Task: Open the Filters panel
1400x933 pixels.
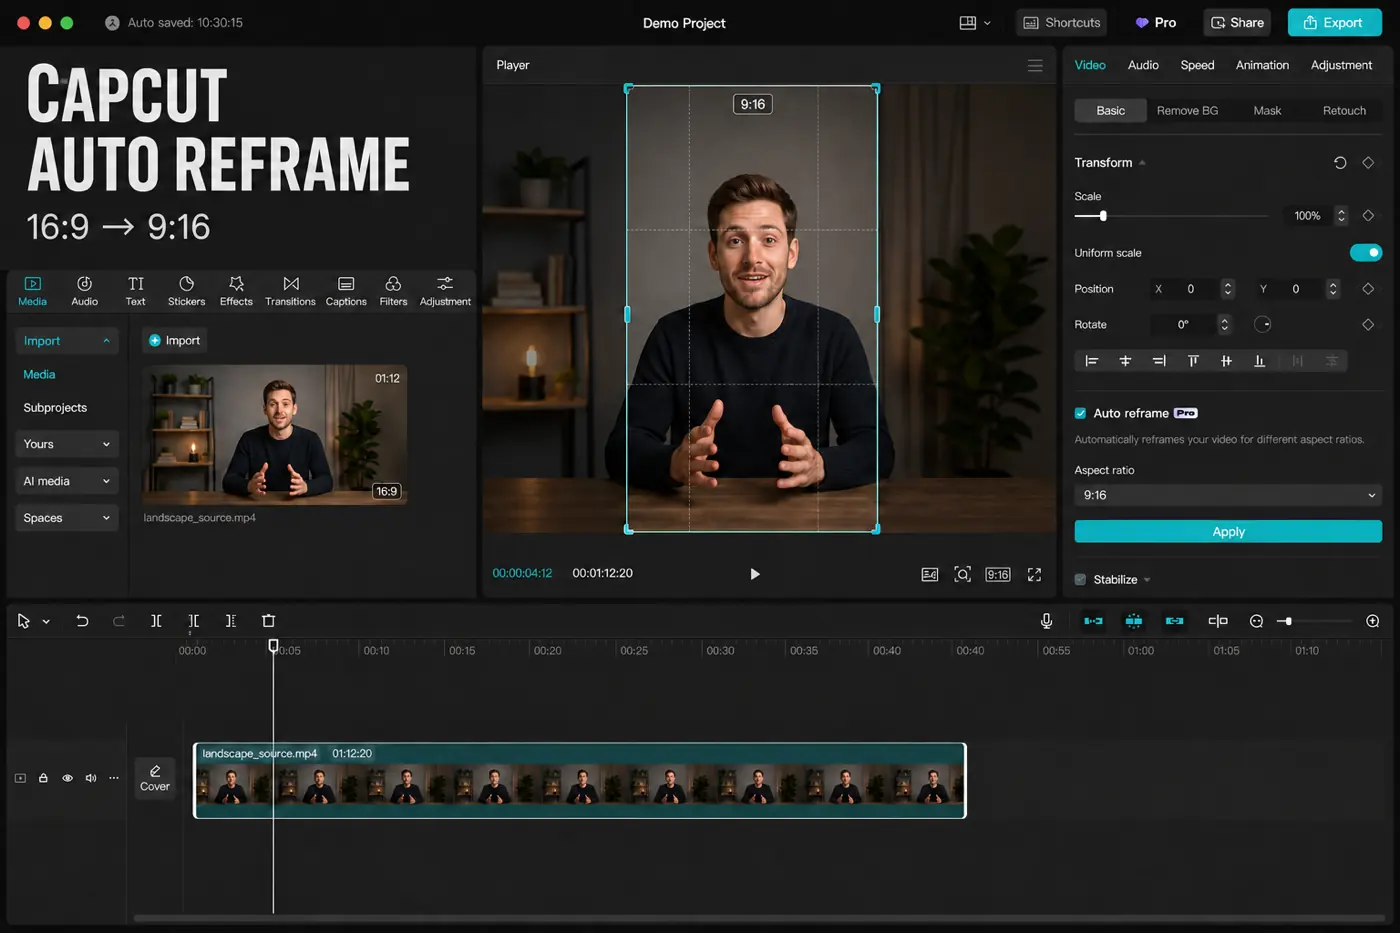Action: (393, 290)
